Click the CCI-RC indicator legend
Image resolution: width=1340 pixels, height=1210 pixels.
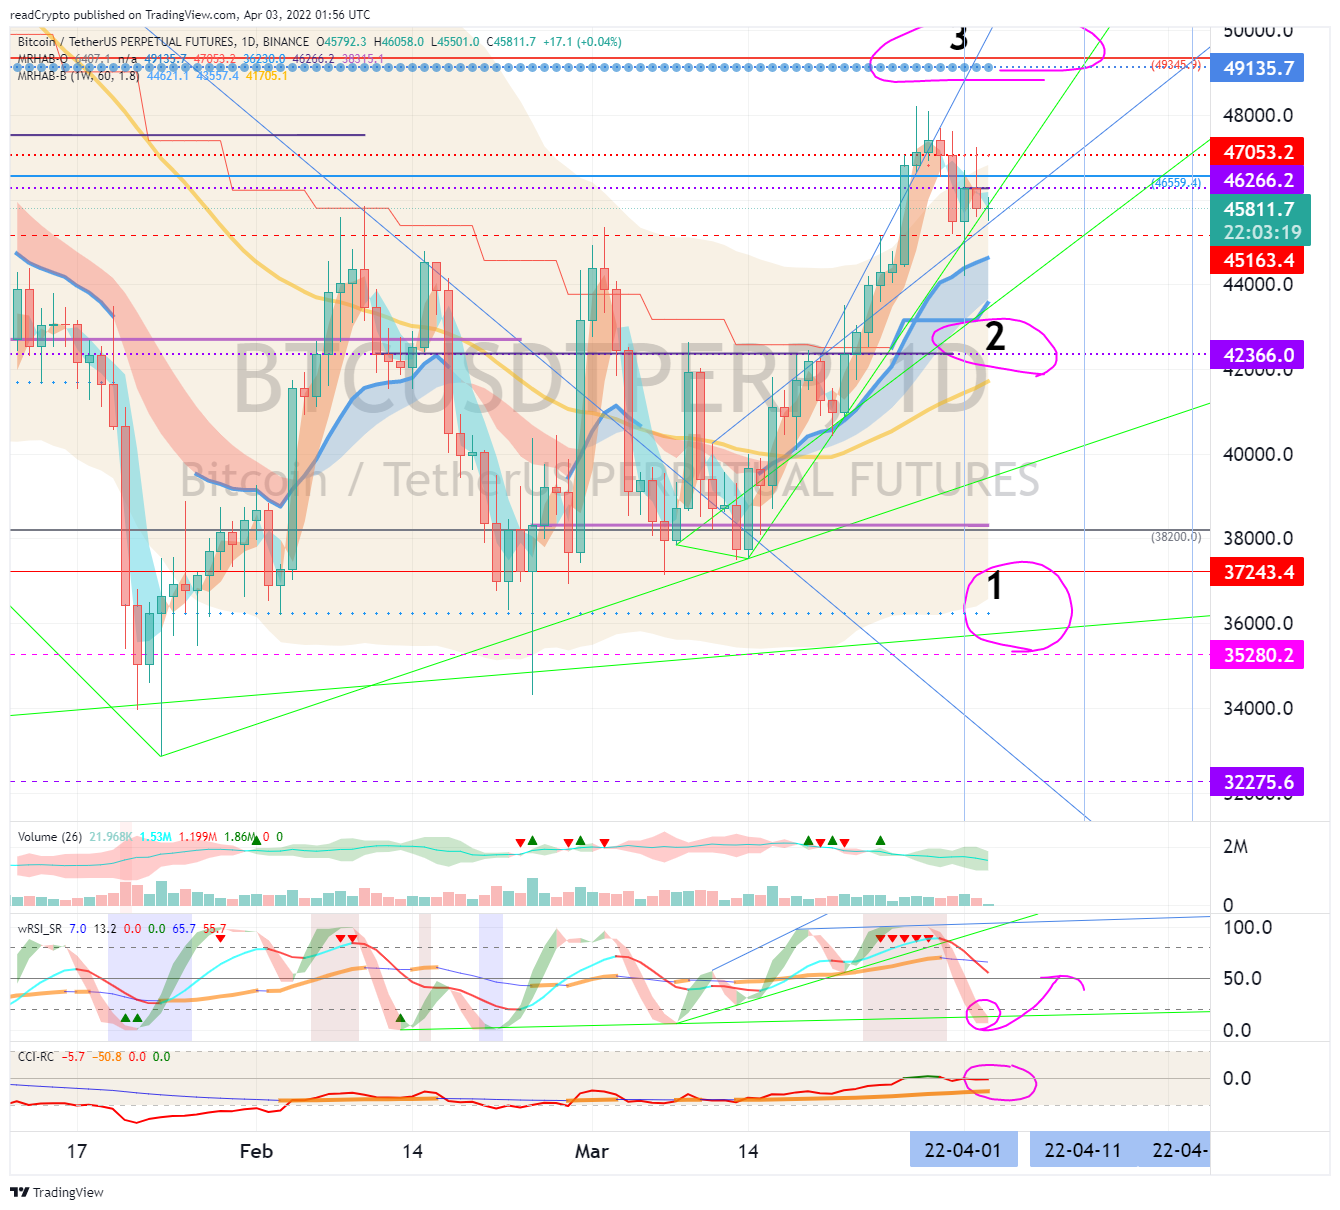(x=36, y=1056)
